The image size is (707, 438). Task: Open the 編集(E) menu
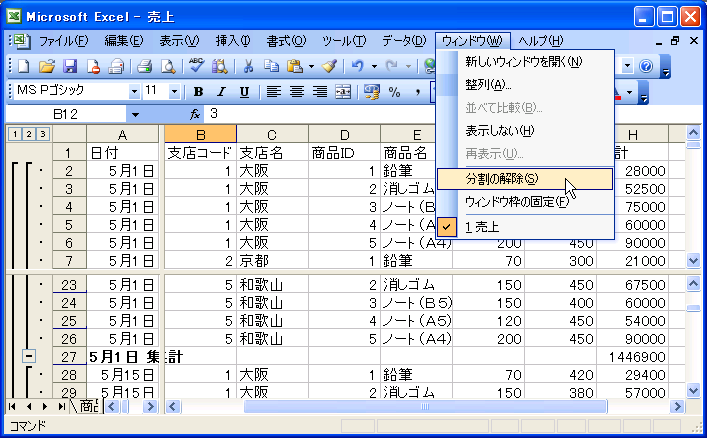124,41
